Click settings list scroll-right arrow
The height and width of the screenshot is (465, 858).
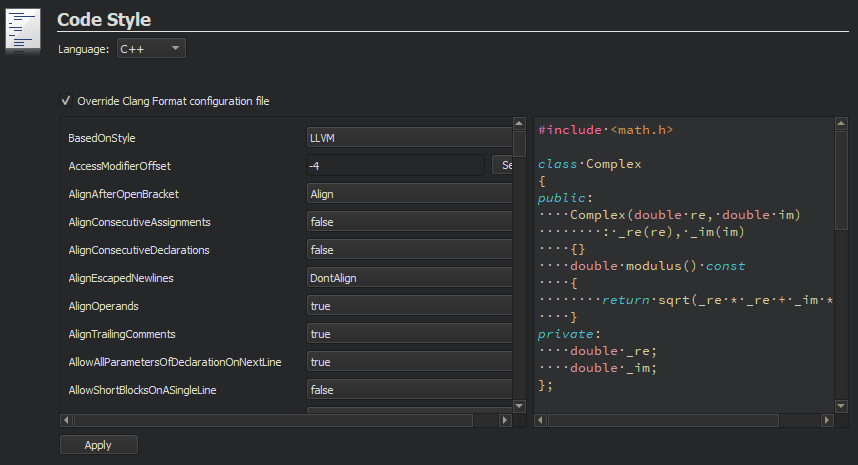(505, 420)
